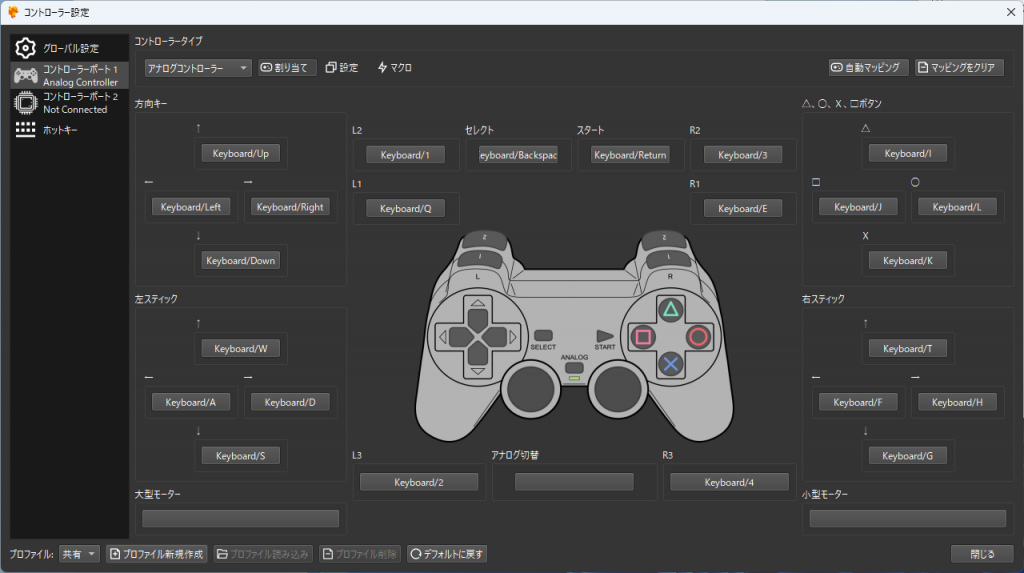Click the empty アナログ切替 binding field
The width and height of the screenshot is (1024, 573).
click(x=574, y=482)
